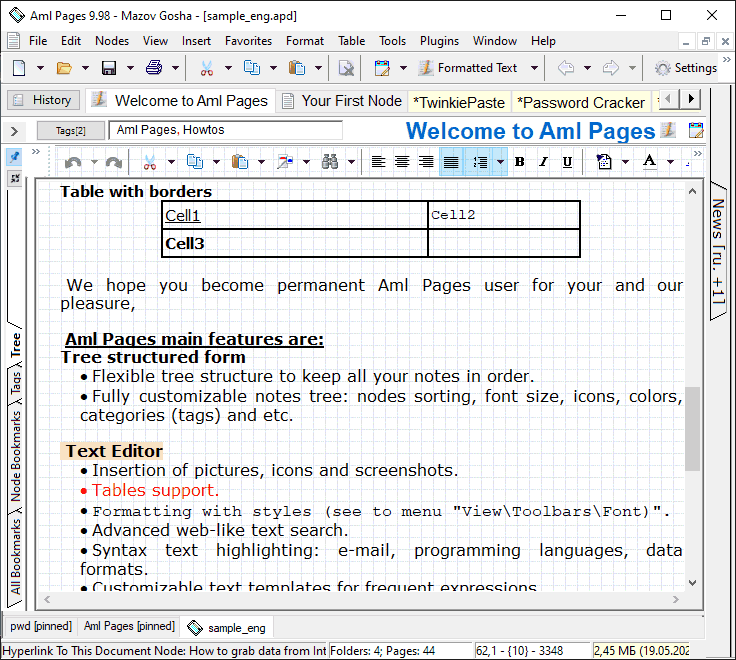Toggle underline formatting

[x=567, y=162]
